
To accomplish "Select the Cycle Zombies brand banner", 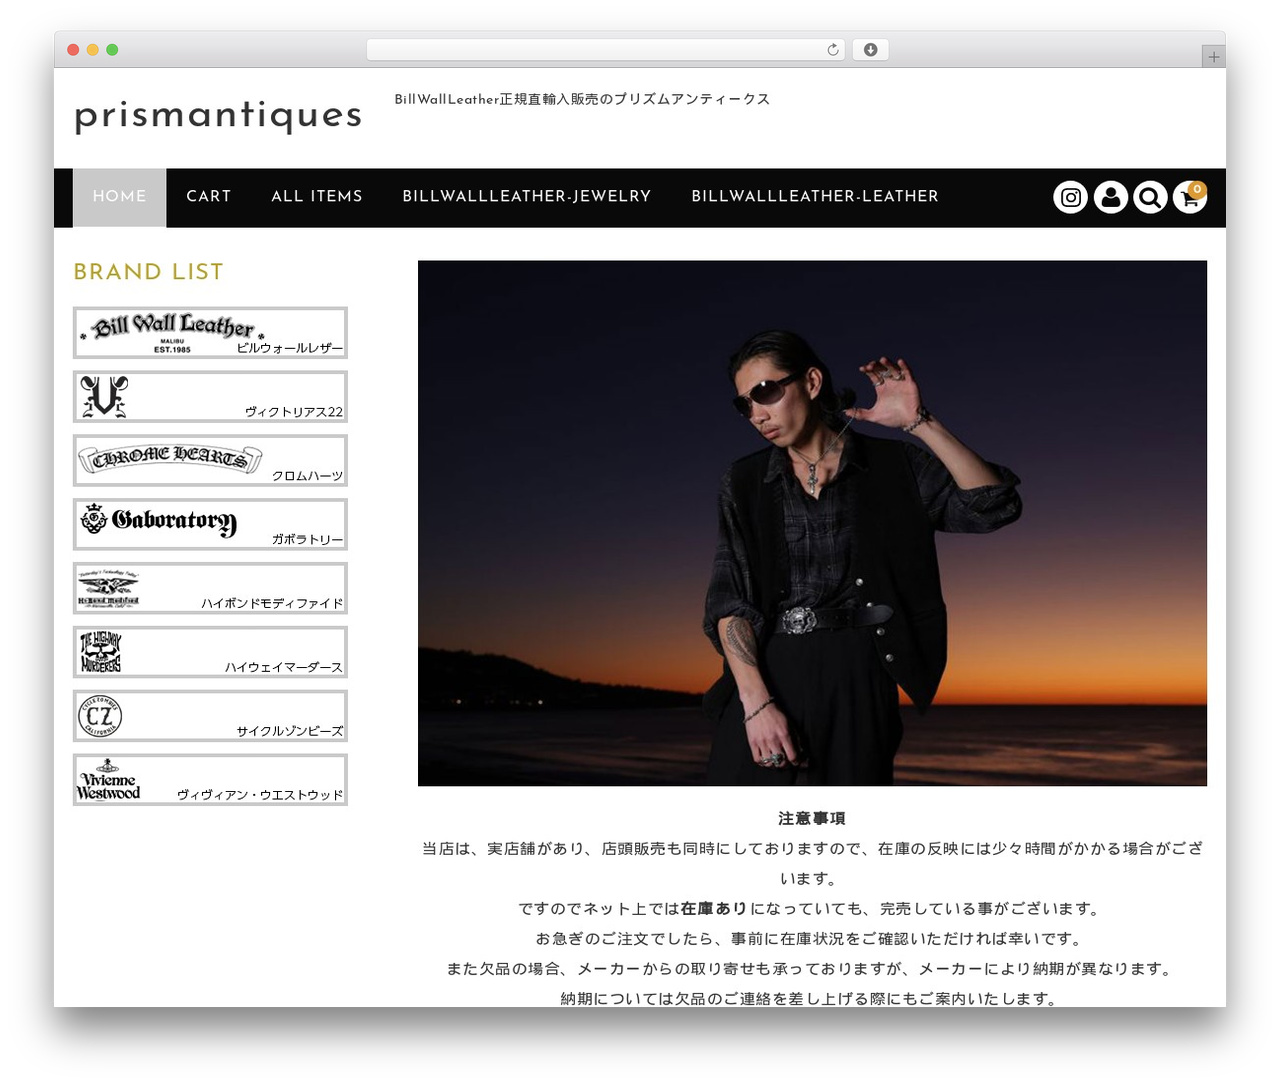I will tap(210, 716).
